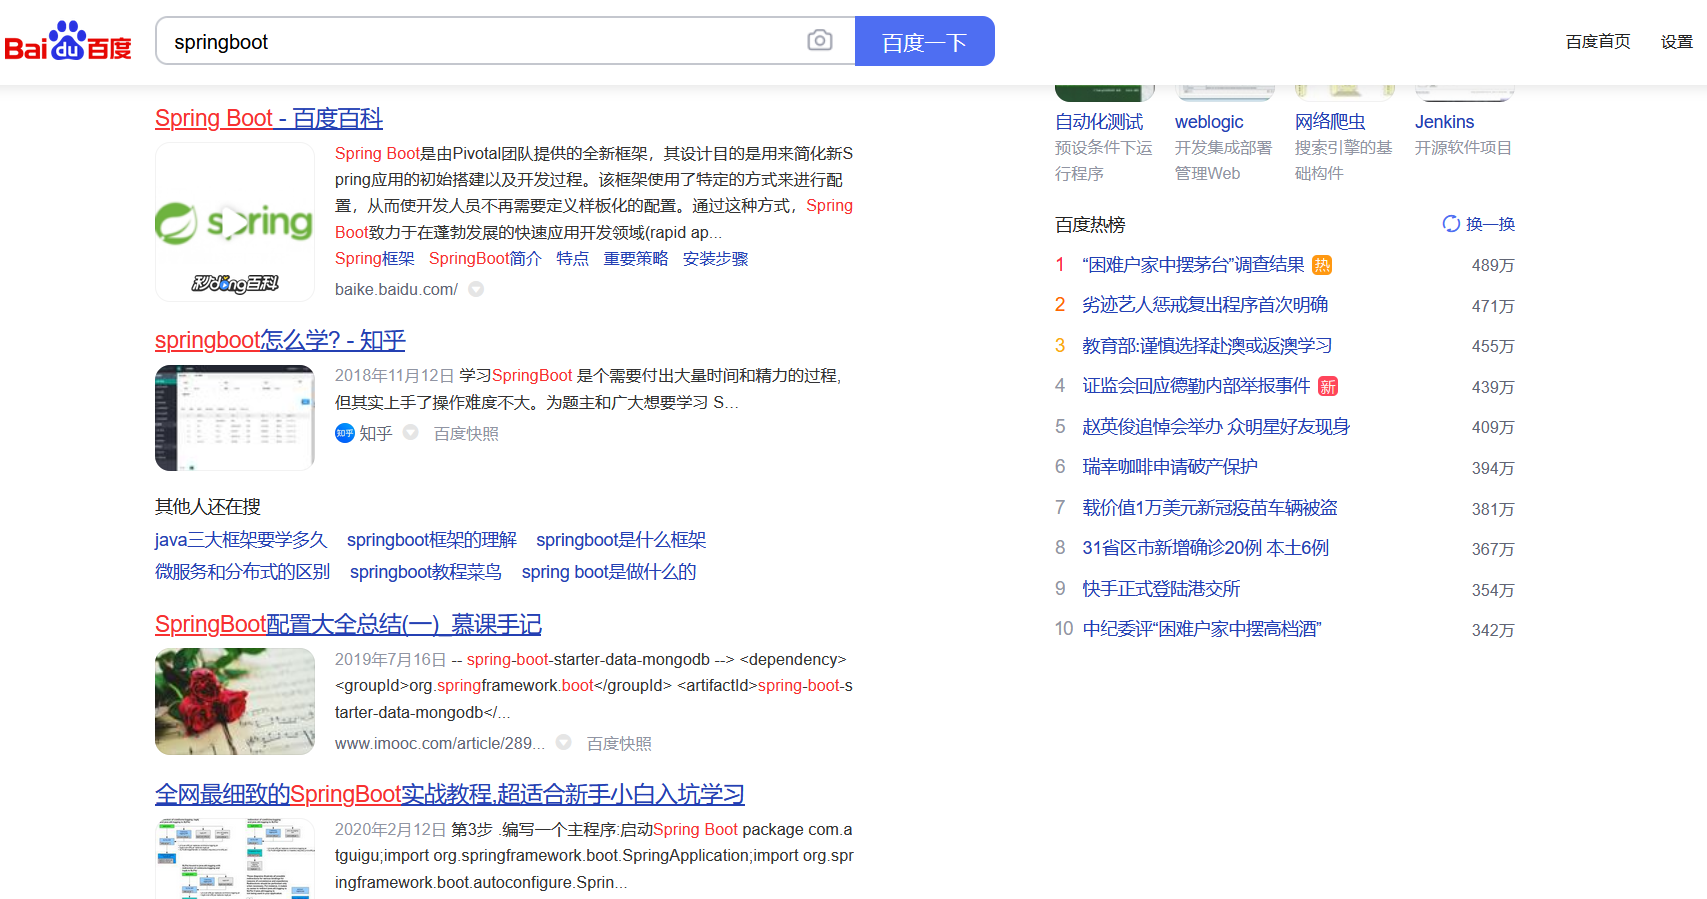Open 百度快照 for the 知乎 result
1707x899 pixels.
466,433
